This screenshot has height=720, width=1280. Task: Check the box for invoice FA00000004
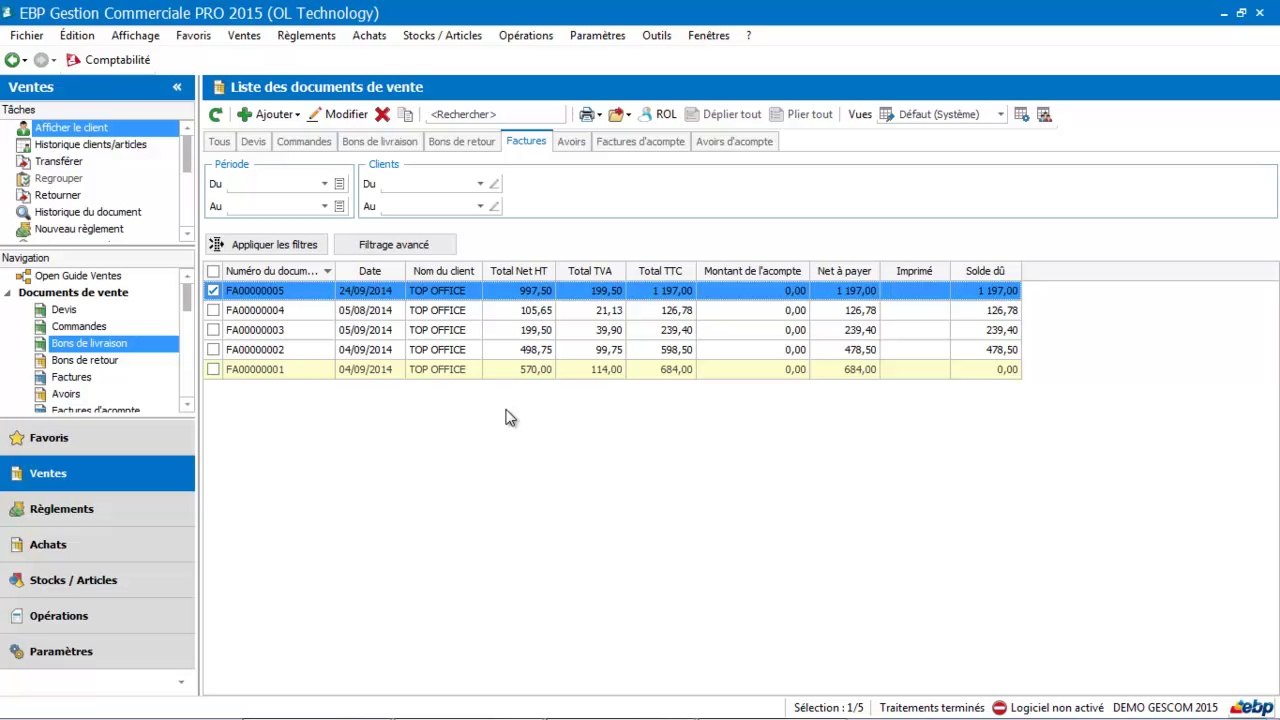coord(213,310)
